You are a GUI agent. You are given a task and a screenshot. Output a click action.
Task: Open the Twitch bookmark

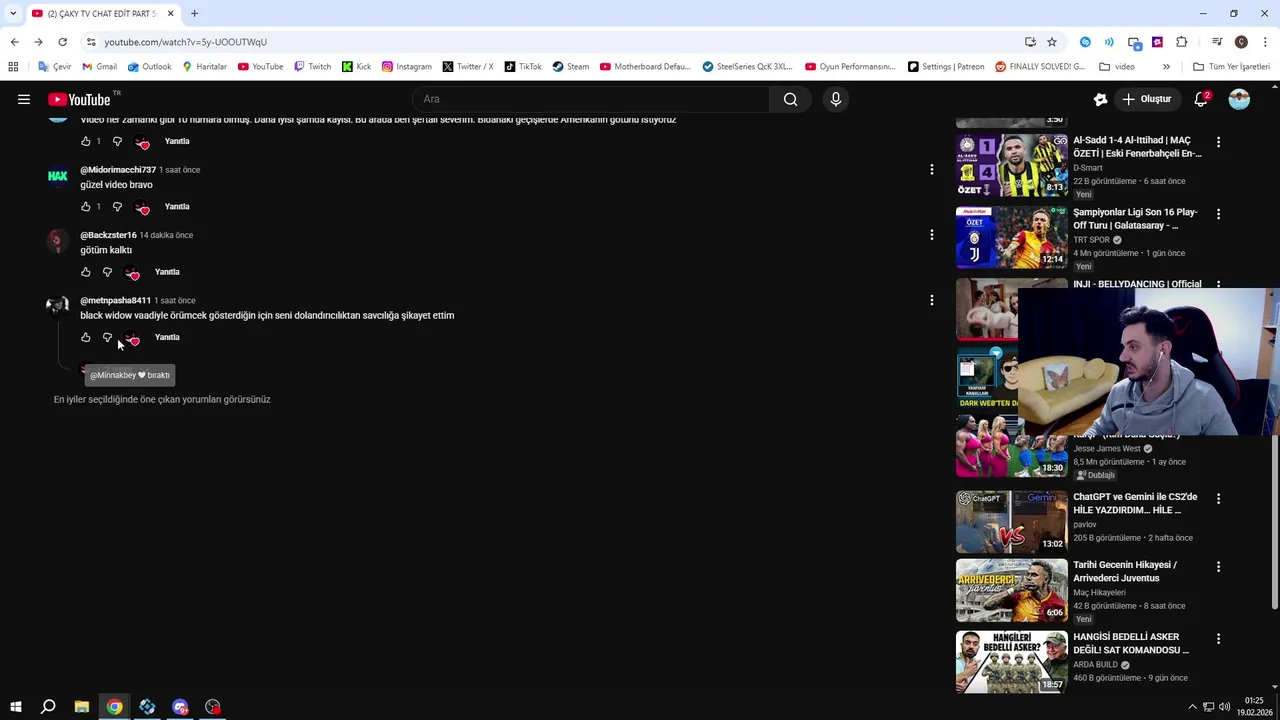click(x=312, y=66)
